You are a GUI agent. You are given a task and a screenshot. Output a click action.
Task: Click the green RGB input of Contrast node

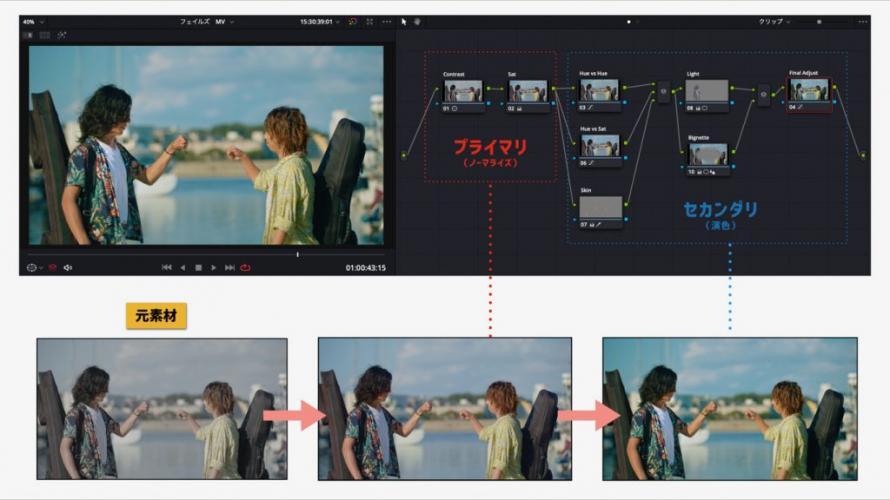tap(437, 88)
